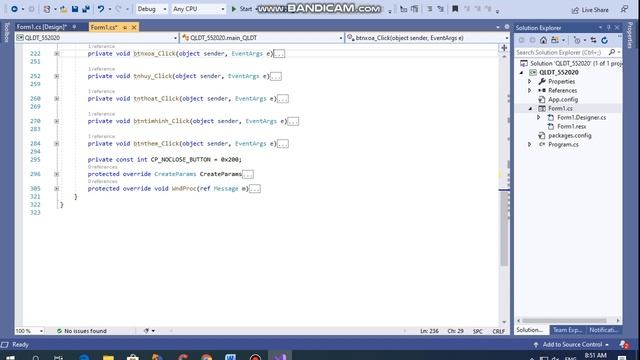Switch to Form1.cs [Design] tab
The width and height of the screenshot is (640, 360).
pos(42,27)
